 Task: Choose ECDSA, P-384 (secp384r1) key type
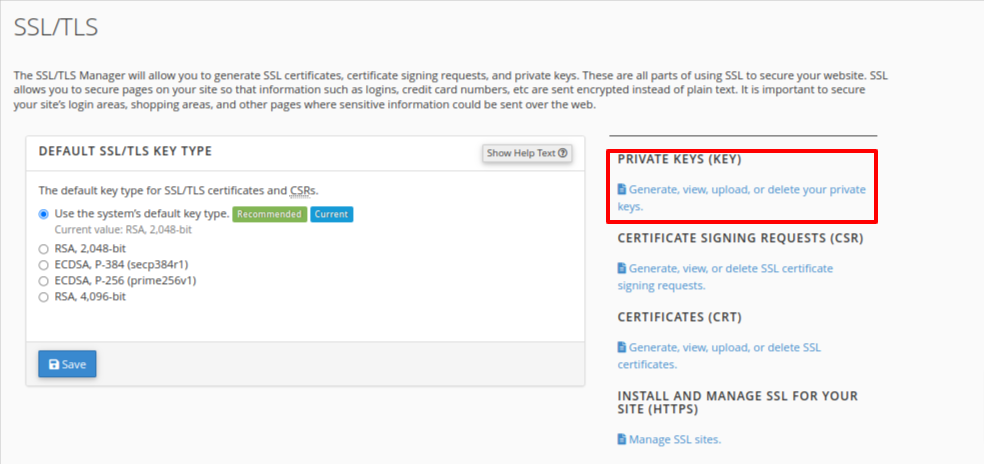coord(43,265)
